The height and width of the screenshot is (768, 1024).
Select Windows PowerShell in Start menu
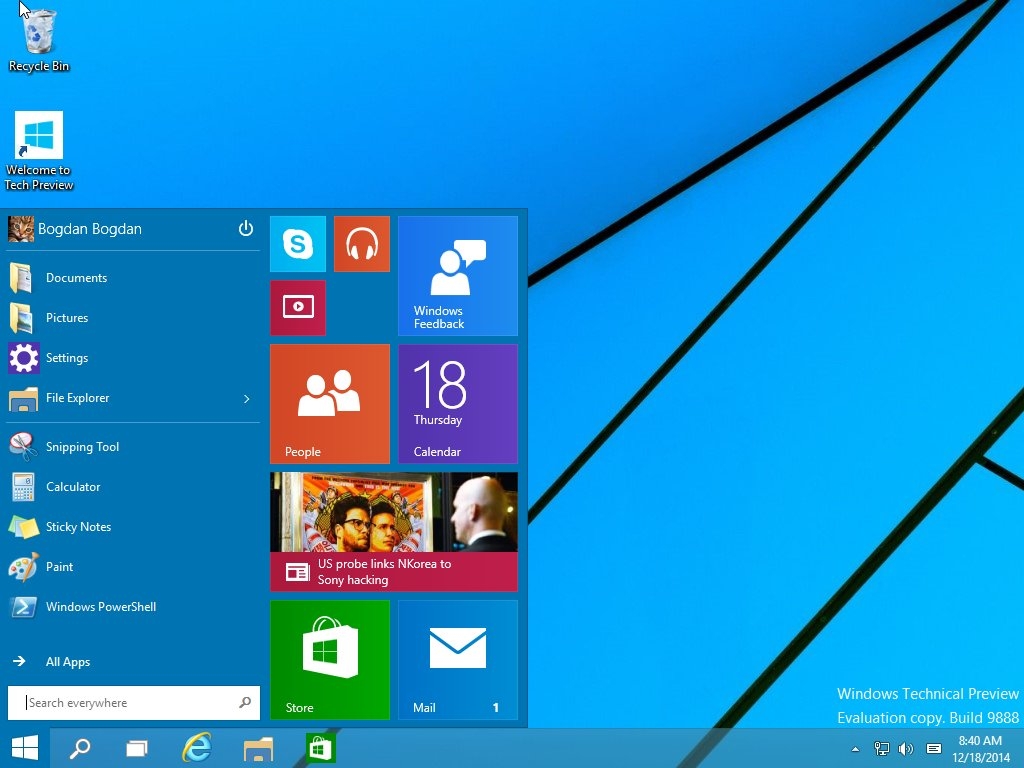pos(100,607)
